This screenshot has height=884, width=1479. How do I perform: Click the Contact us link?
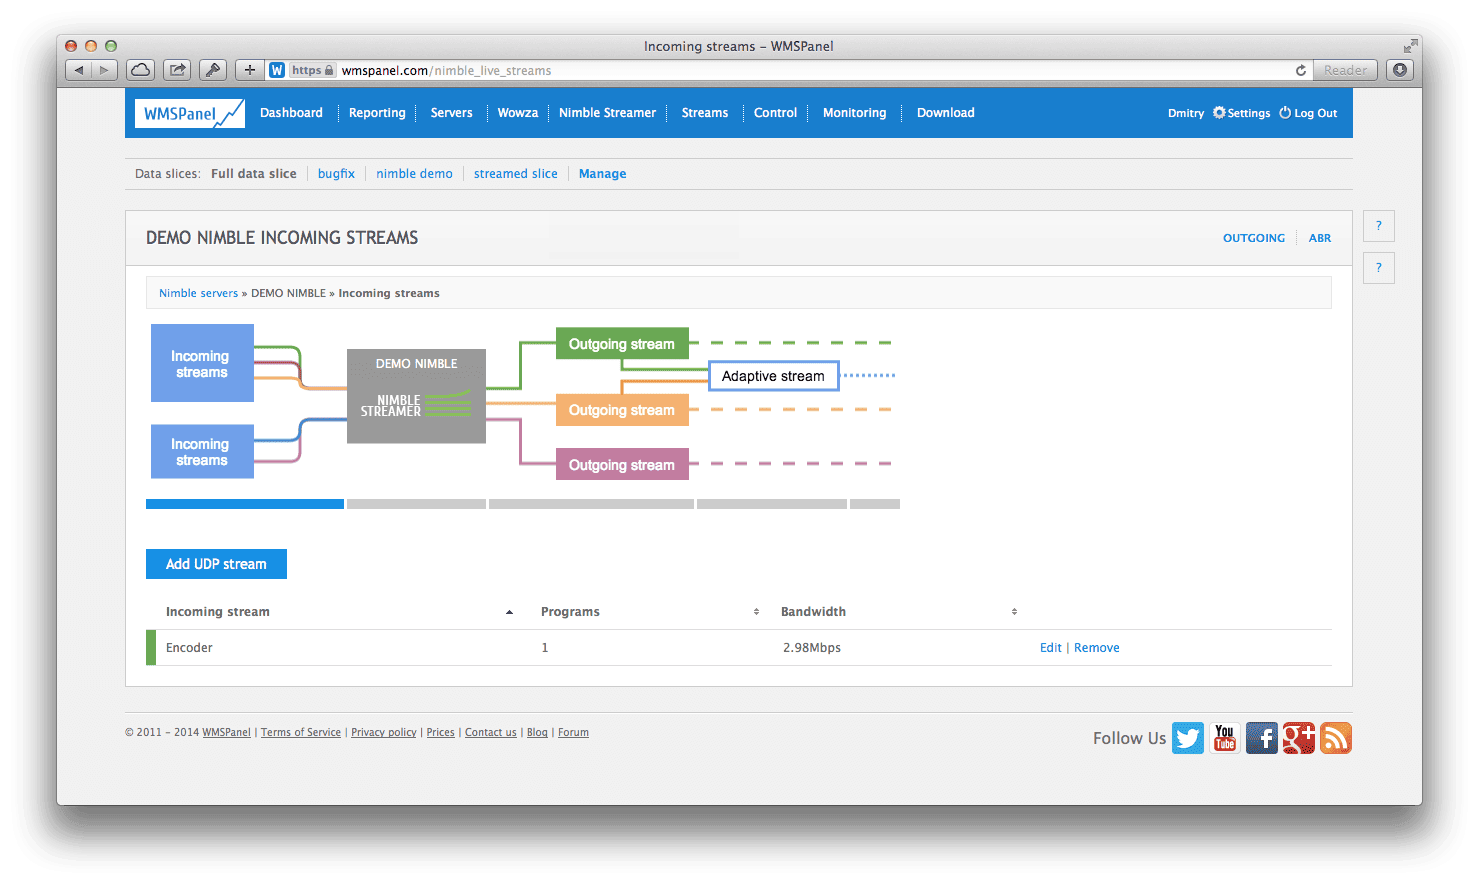491,733
